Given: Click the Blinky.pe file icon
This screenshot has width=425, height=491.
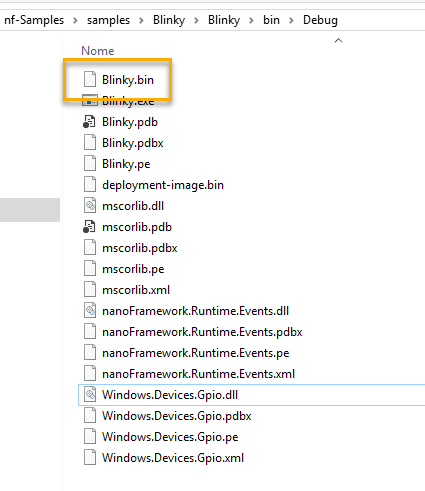Looking at the screenshot, I should click(x=90, y=163).
